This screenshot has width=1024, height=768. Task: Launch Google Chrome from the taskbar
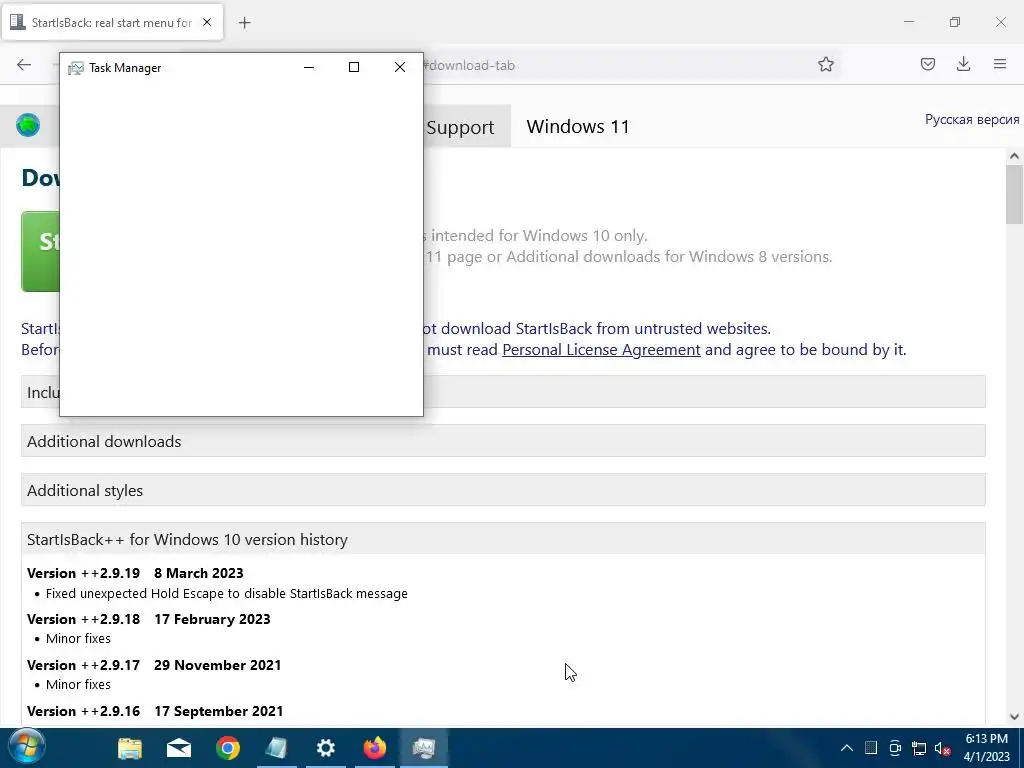click(x=228, y=748)
